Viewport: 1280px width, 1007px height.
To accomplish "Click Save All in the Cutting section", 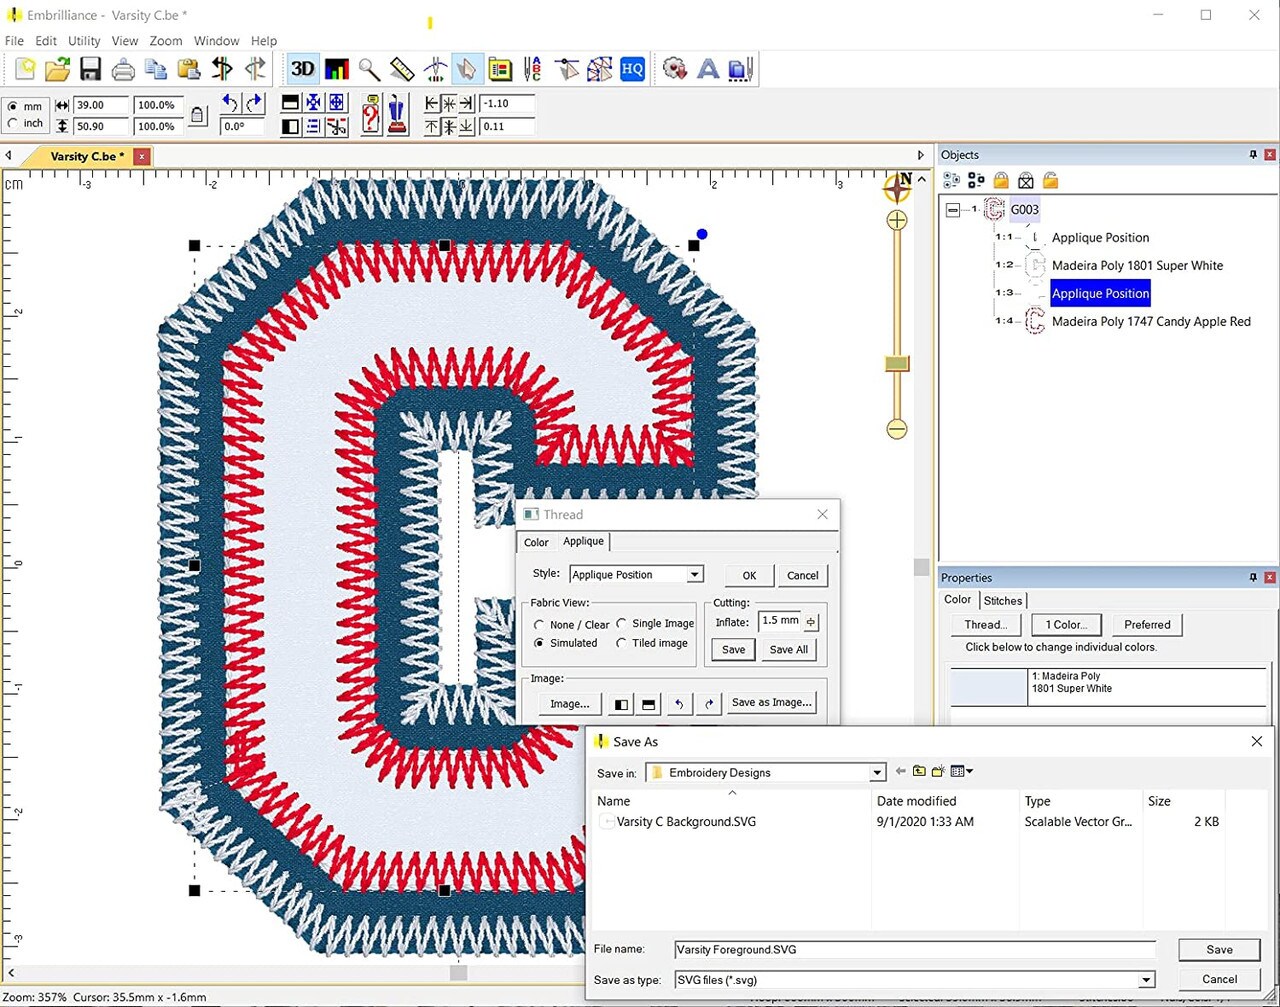I will pyautogui.click(x=789, y=649).
